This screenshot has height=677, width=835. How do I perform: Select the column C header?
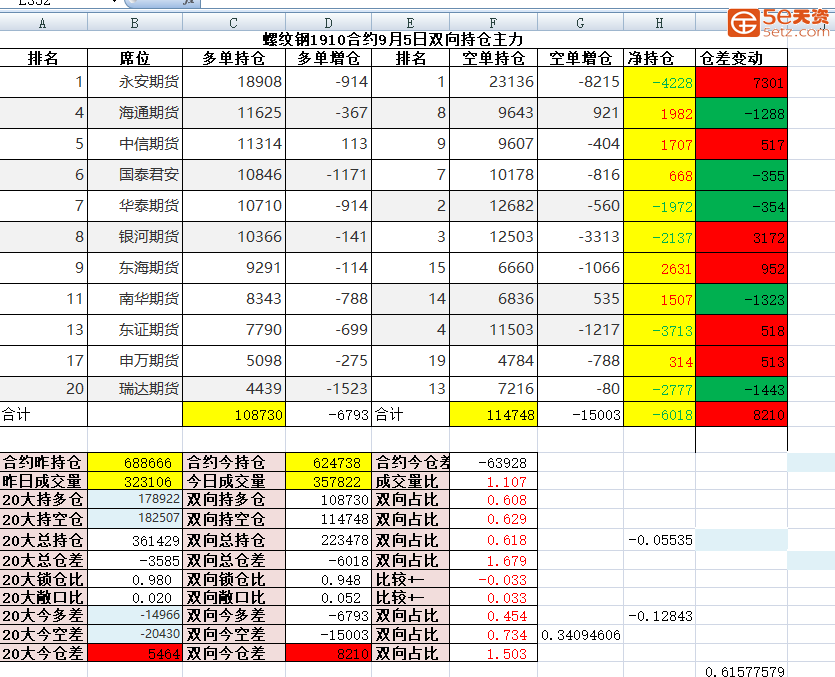233,22
